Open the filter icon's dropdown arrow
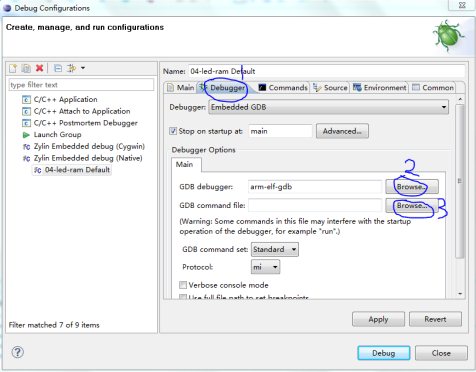This screenshot has height=372, width=476. coord(83,68)
